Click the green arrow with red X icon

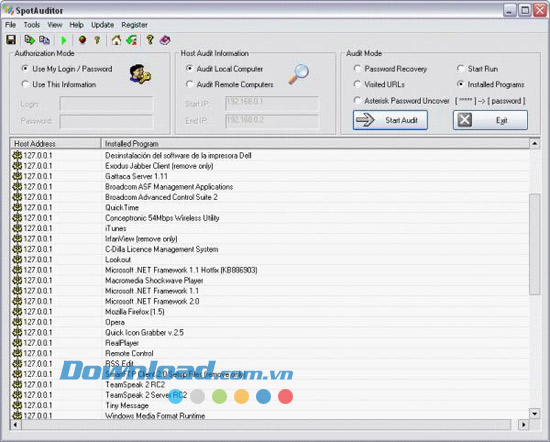132,40
